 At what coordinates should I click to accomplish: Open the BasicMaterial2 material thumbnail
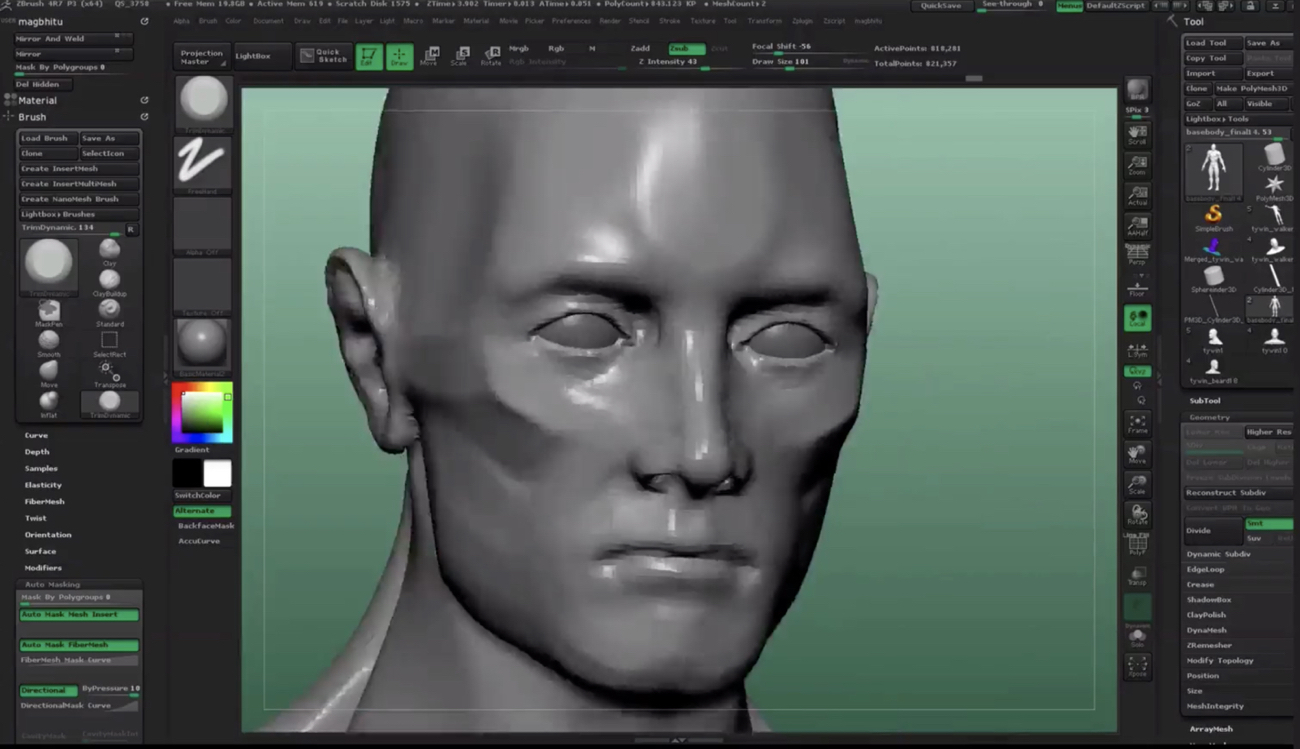coord(203,346)
